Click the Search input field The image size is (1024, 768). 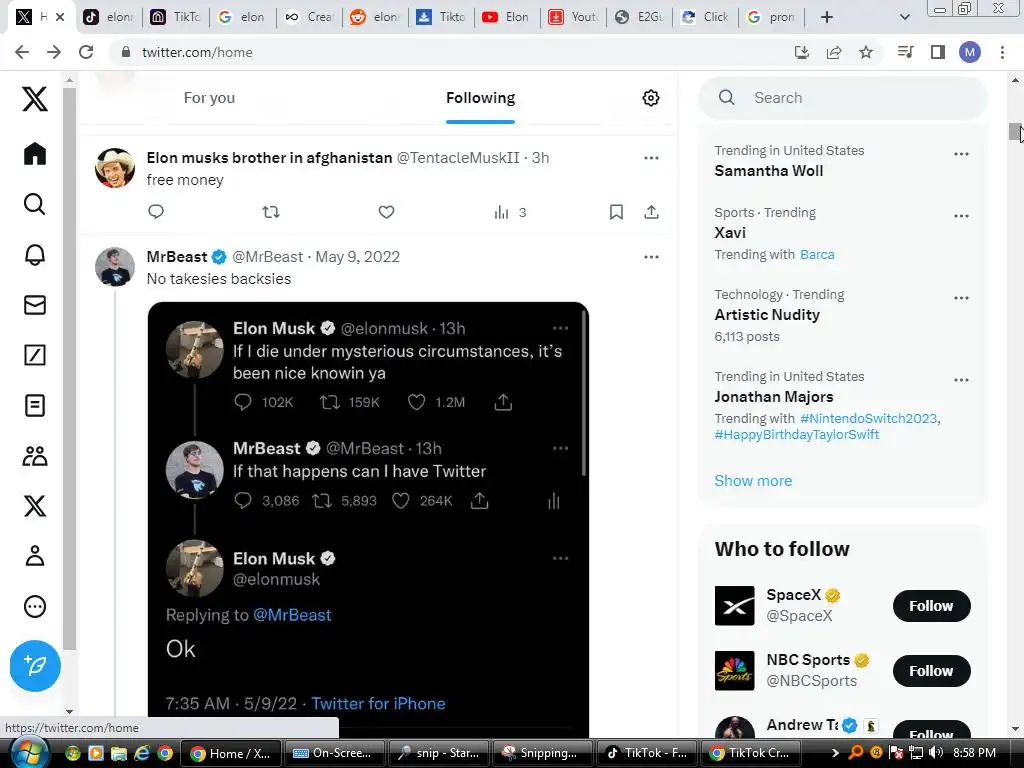tap(842, 98)
